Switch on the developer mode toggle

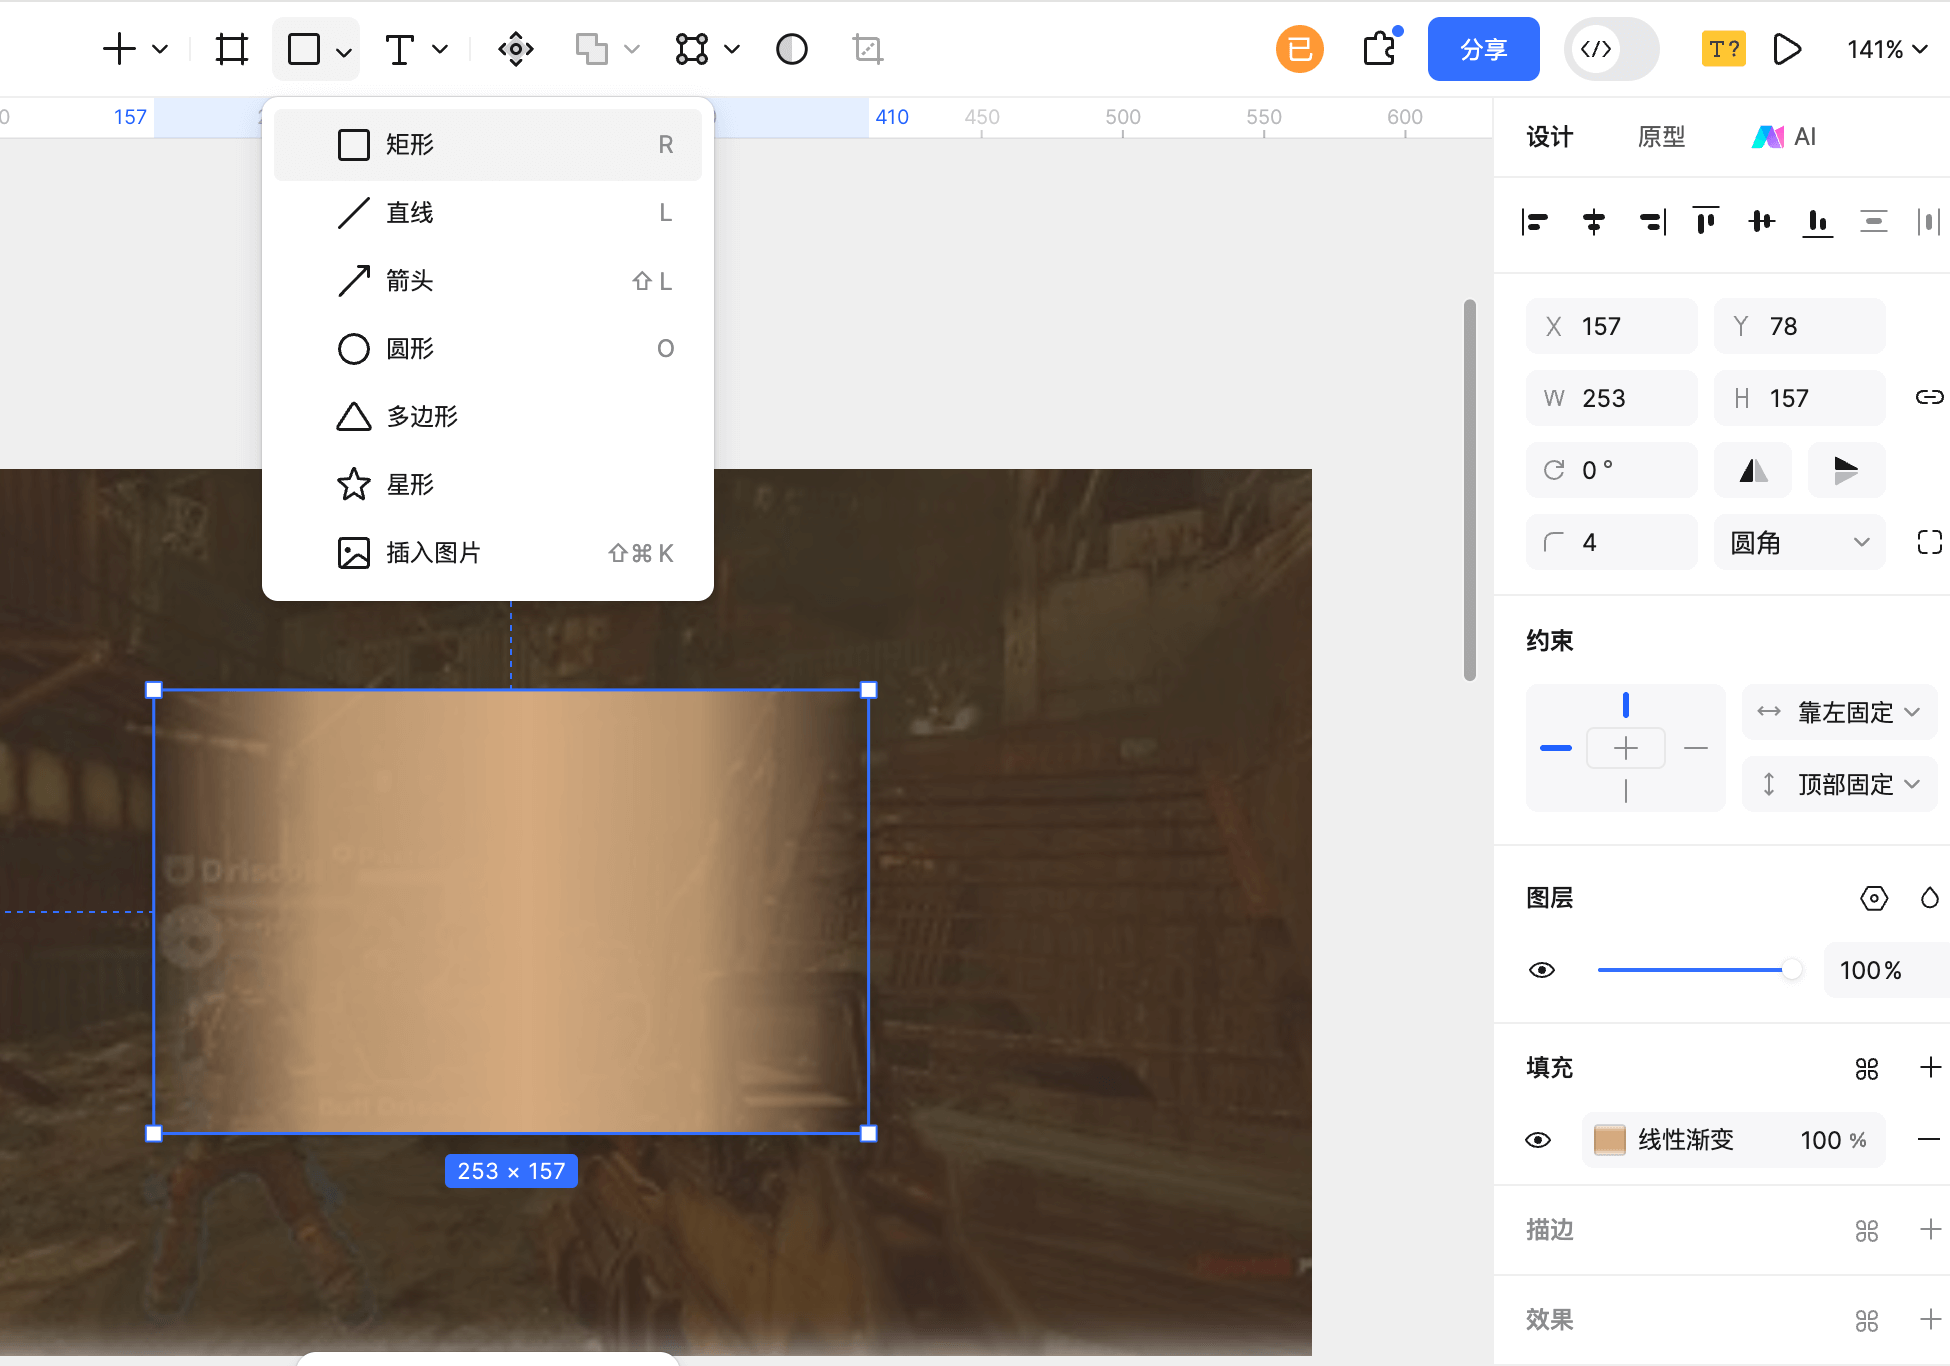point(1610,48)
